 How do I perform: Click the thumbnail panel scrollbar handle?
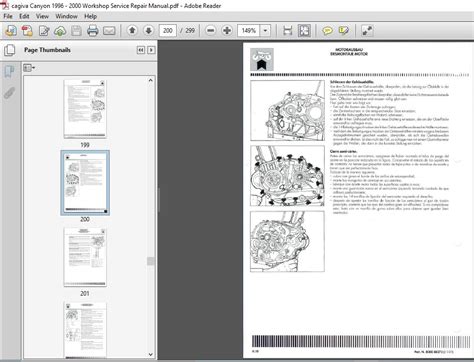[x=151, y=261]
